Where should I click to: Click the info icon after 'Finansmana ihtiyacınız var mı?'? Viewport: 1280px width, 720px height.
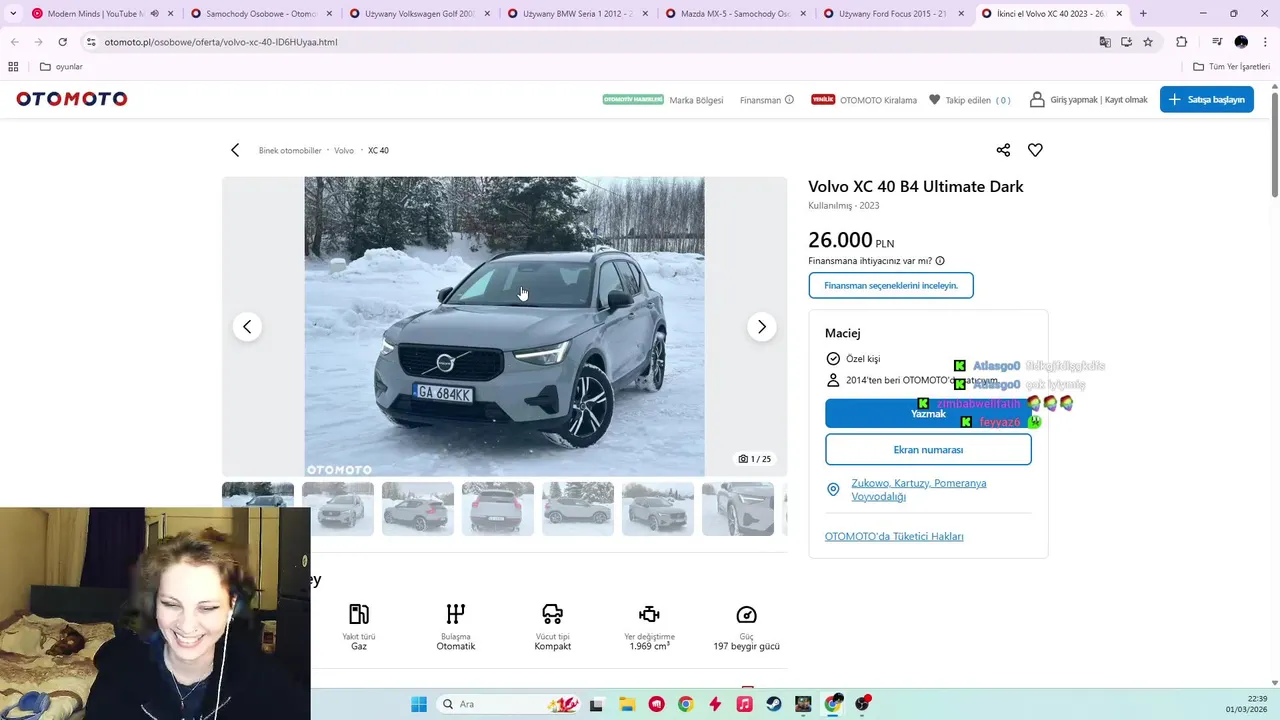(x=940, y=261)
